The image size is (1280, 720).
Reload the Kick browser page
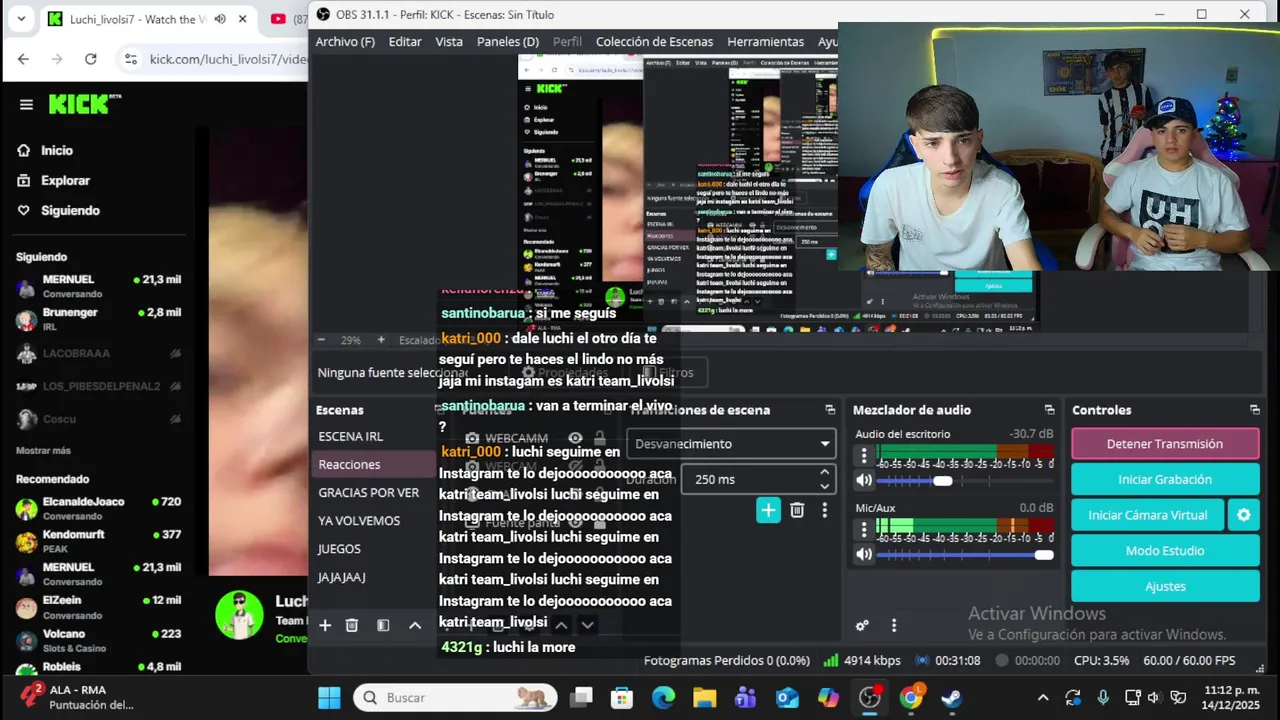(x=90, y=59)
